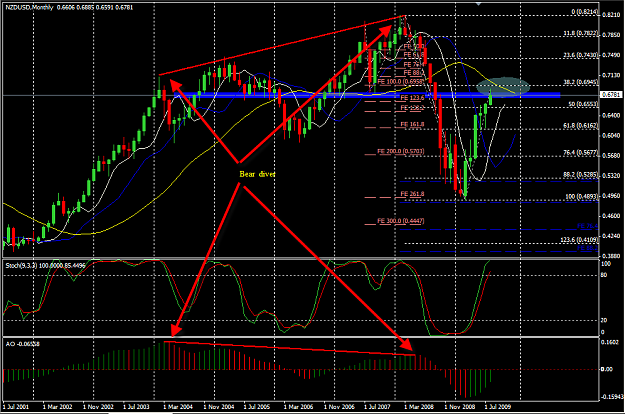
Task: Click price axis value 0.7130
Action: (x=611, y=75)
